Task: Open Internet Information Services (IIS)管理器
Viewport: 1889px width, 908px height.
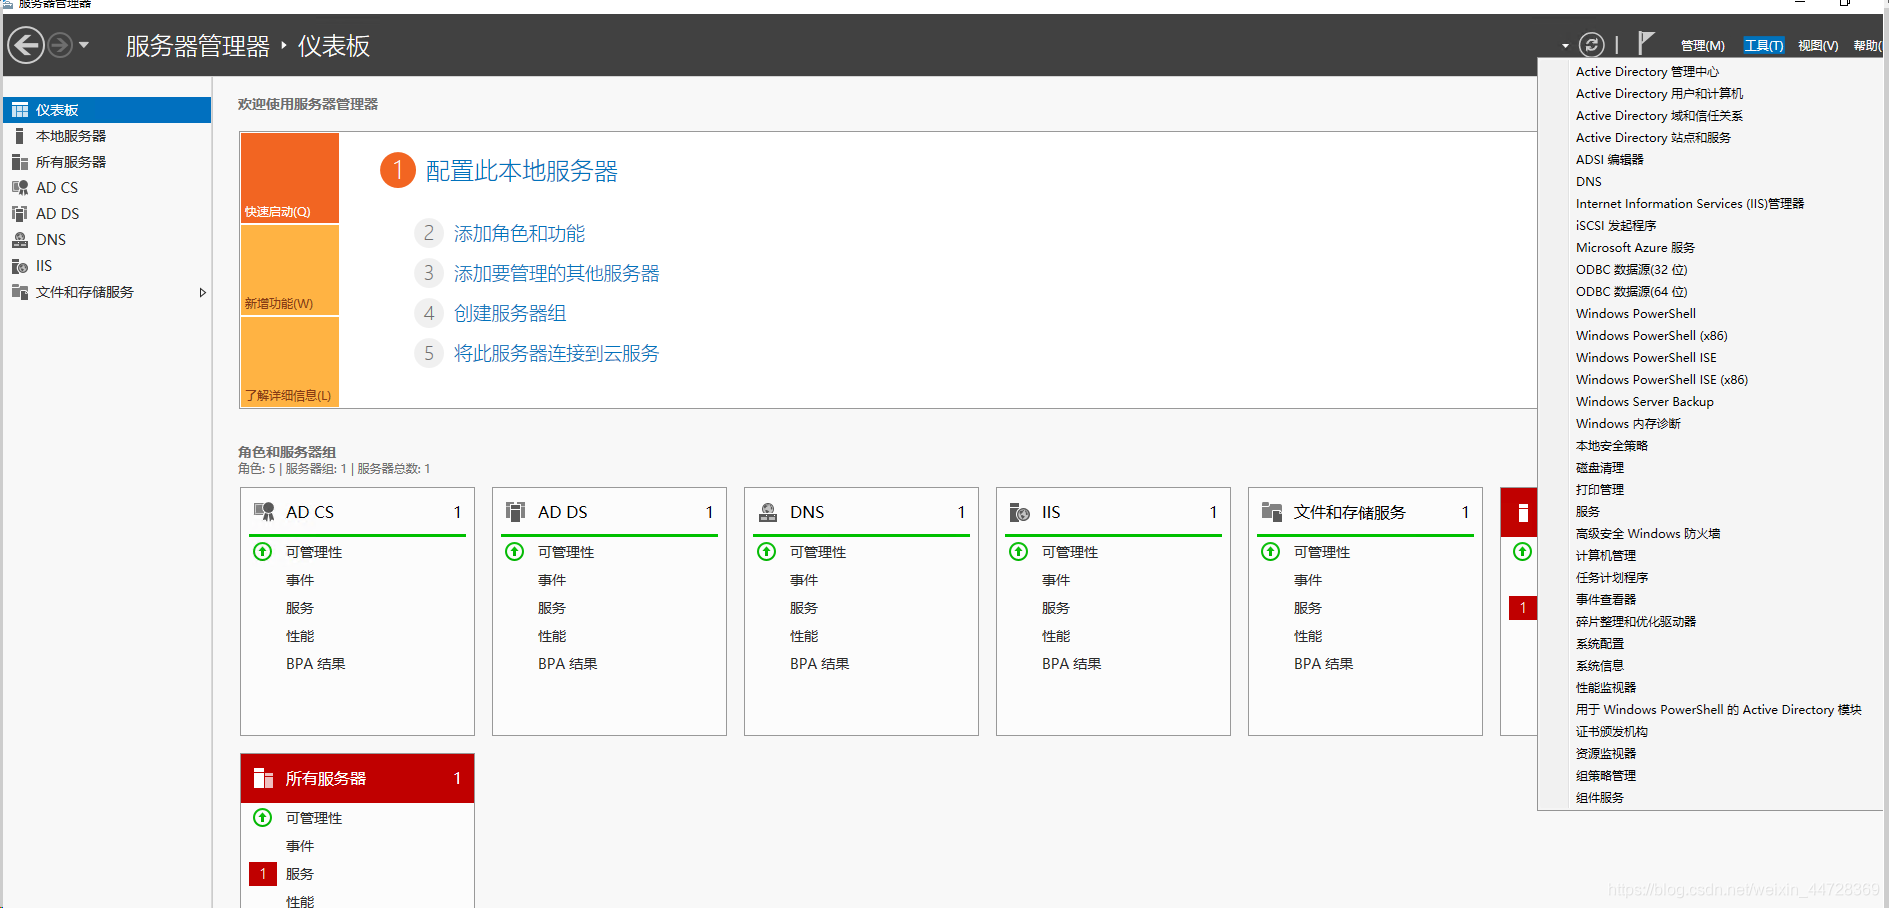Action: click(x=1689, y=204)
